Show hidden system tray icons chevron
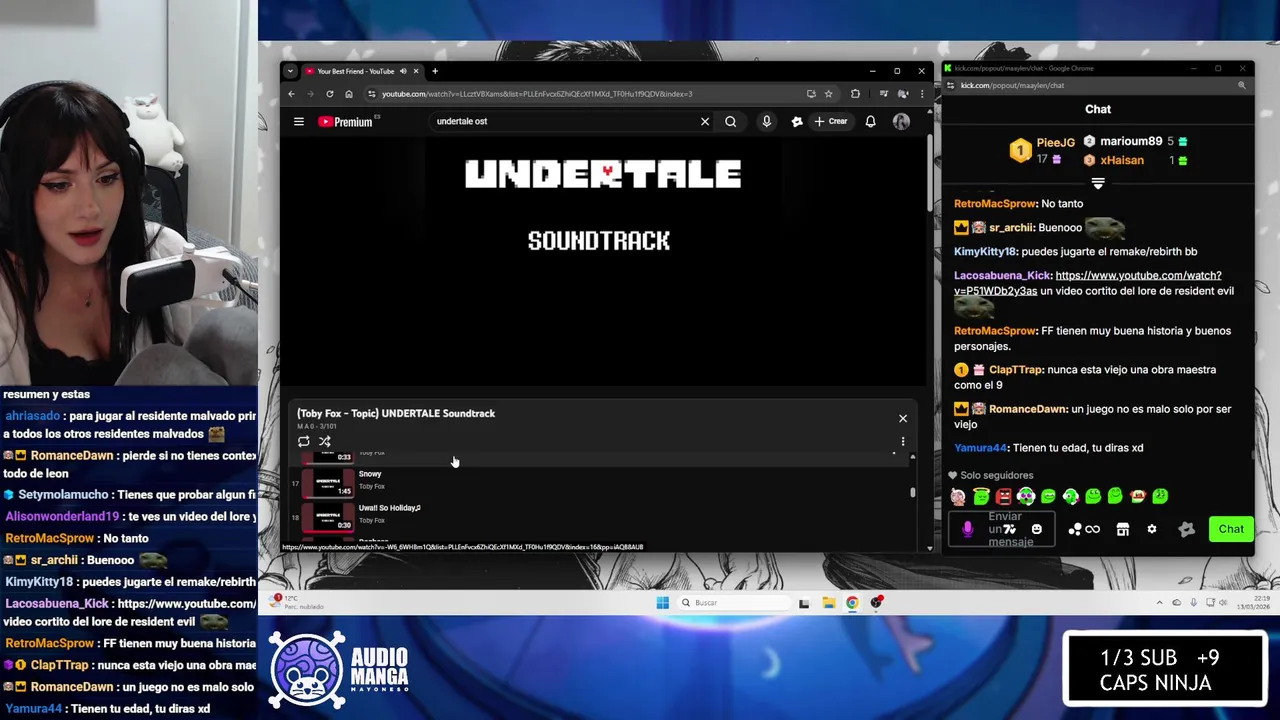 (x=1160, y=603)
